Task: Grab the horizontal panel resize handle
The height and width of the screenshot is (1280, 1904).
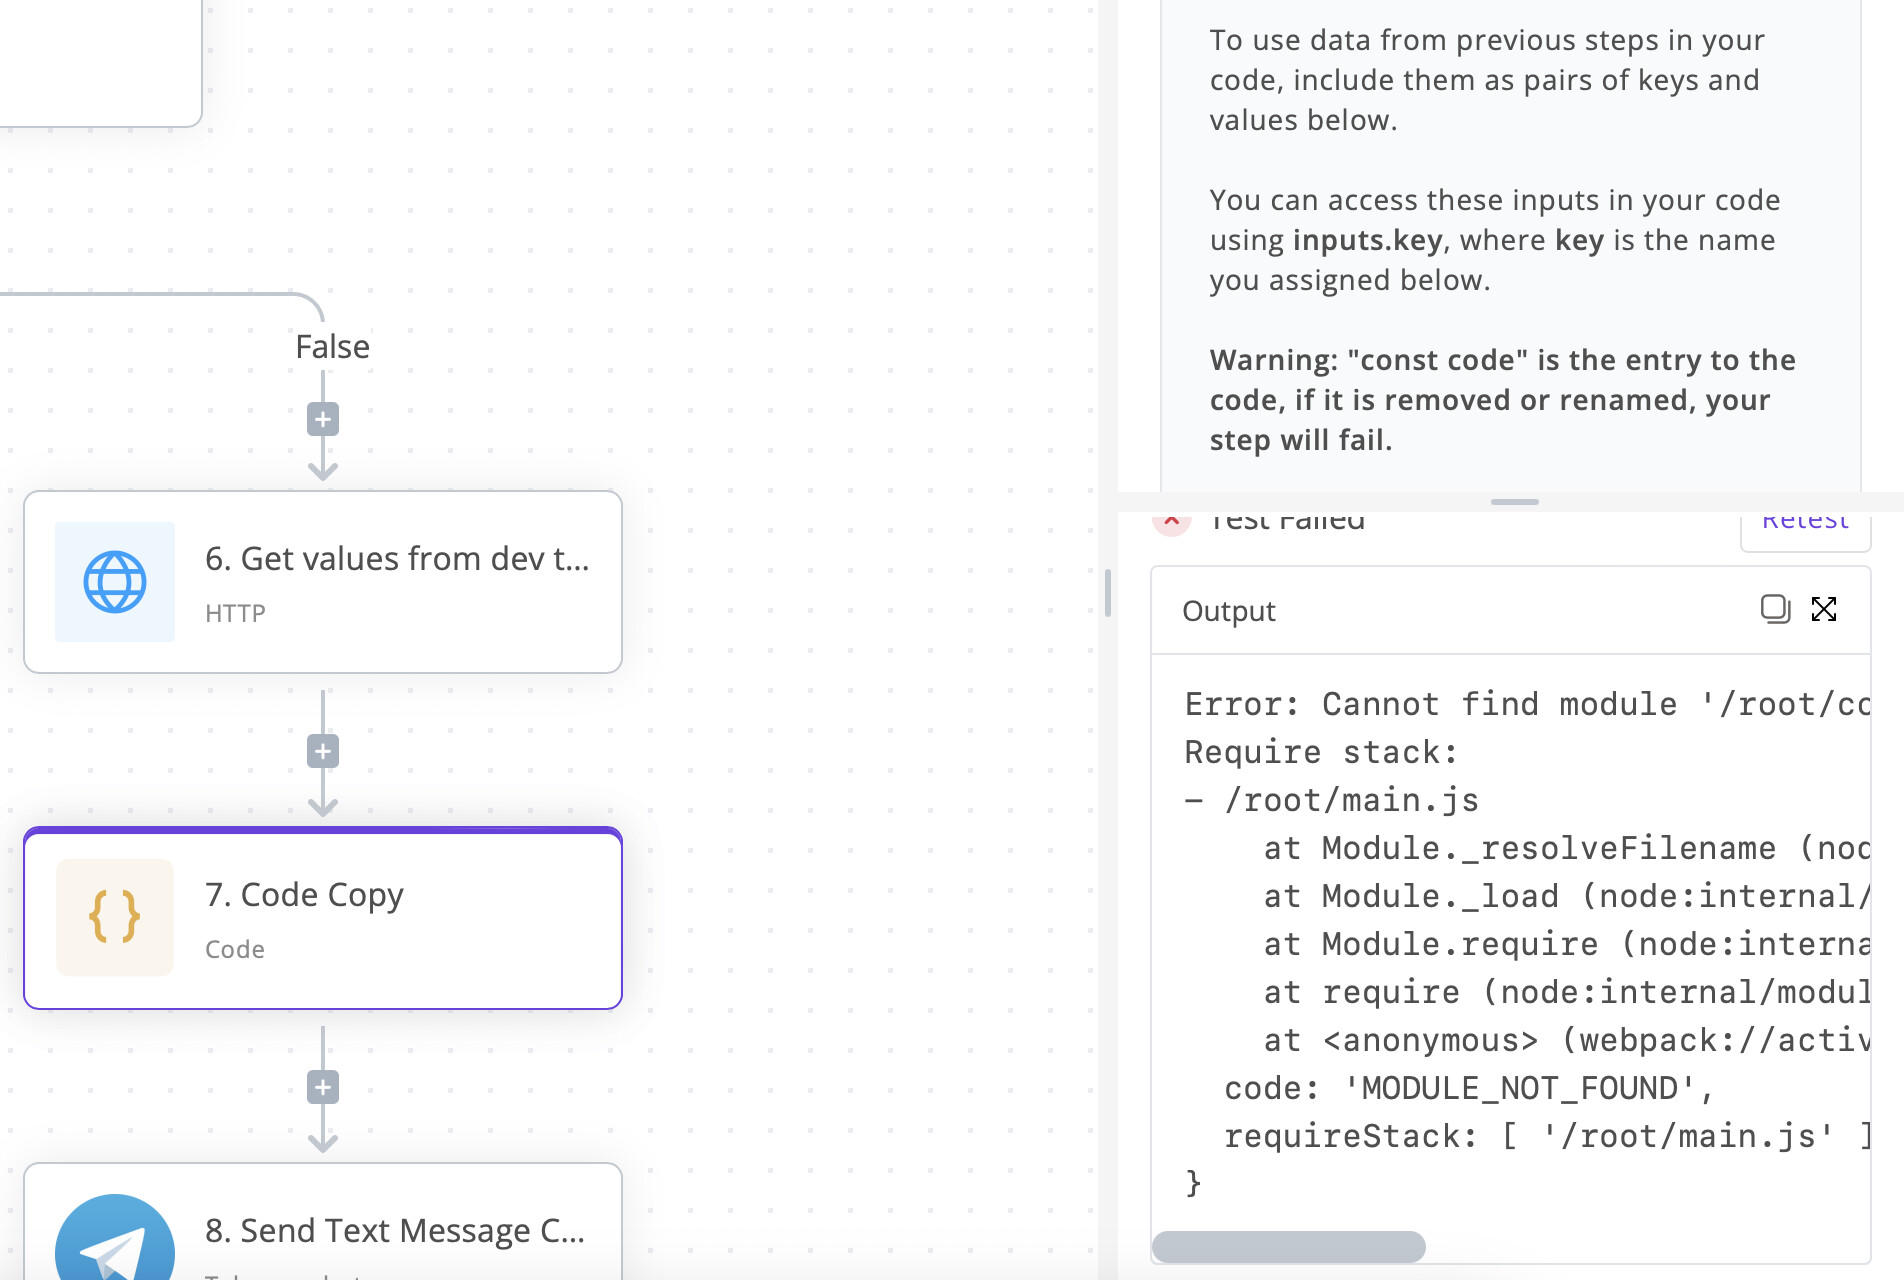Action: [1514, 502]
